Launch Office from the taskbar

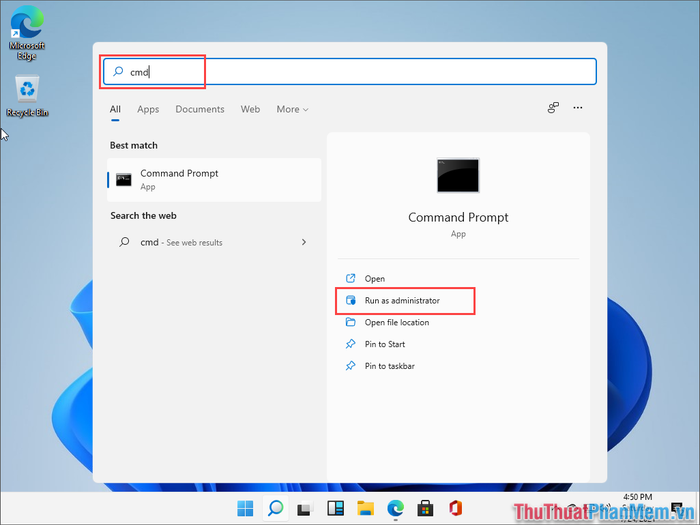pos(455,508)
